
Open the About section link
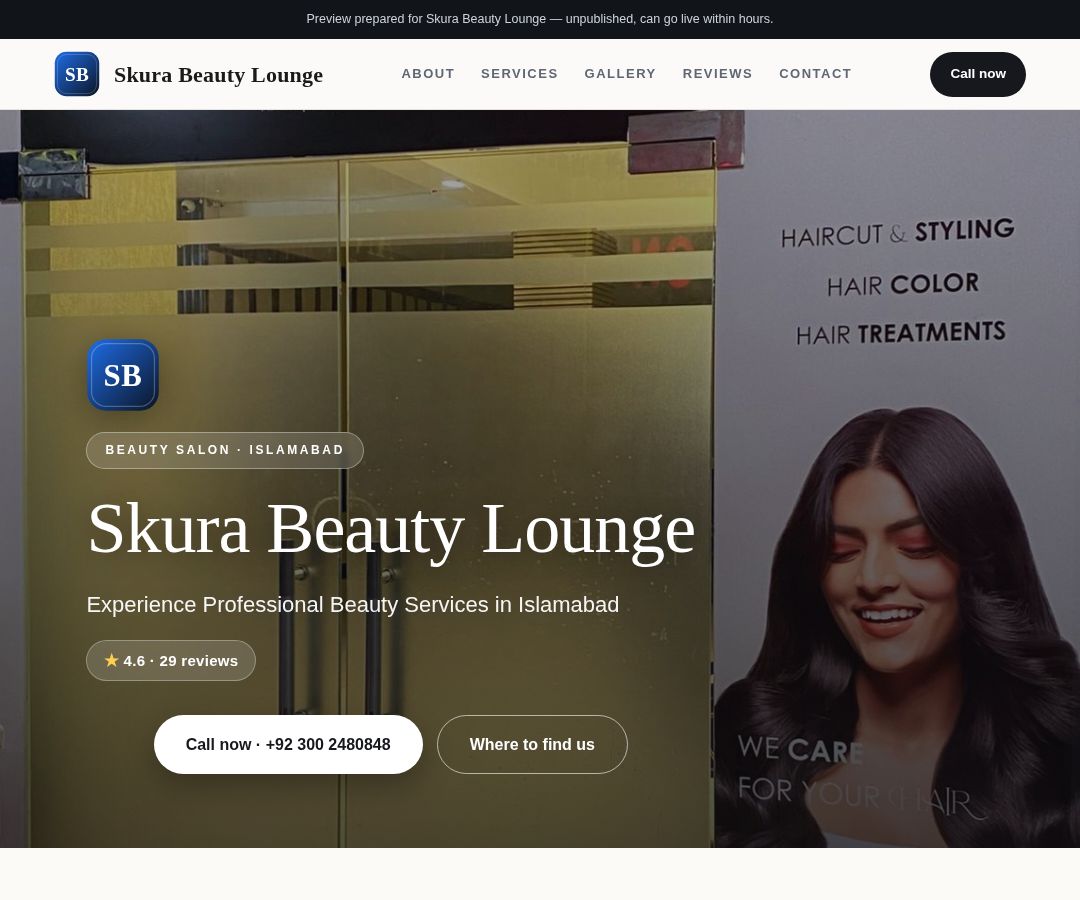tap(428, 74)
